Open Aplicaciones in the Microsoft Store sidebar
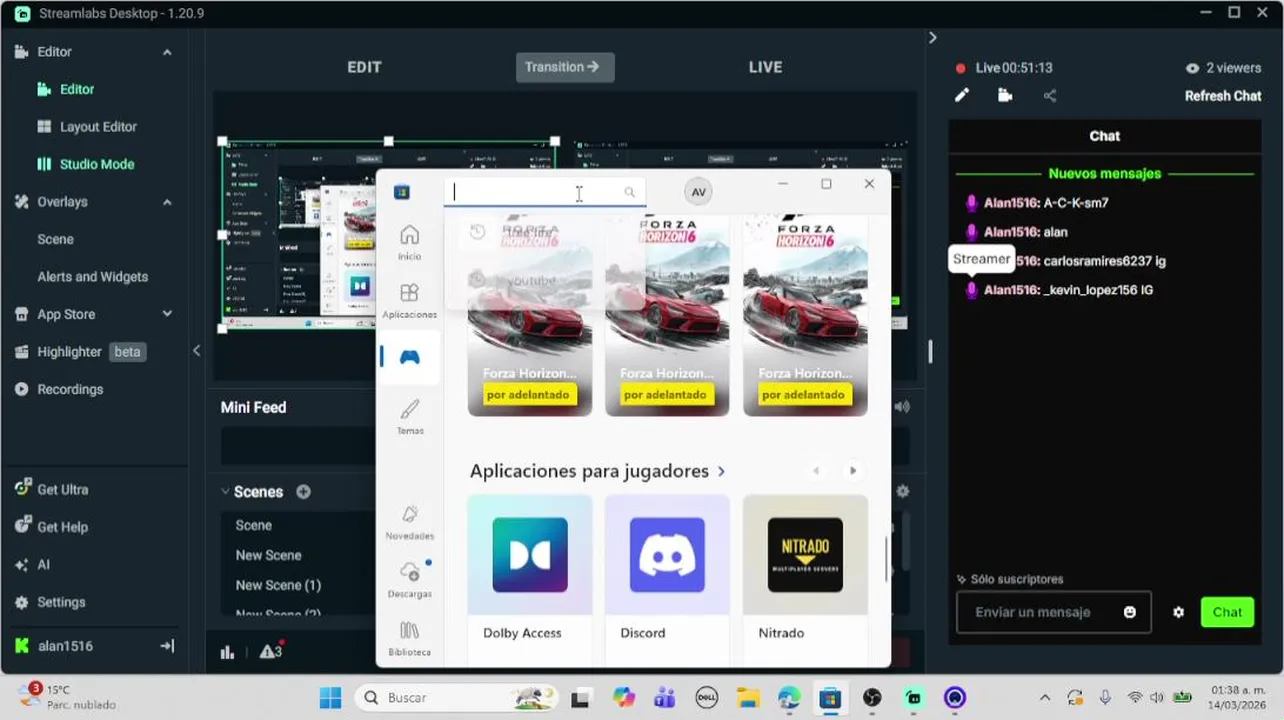 (410, 300)
